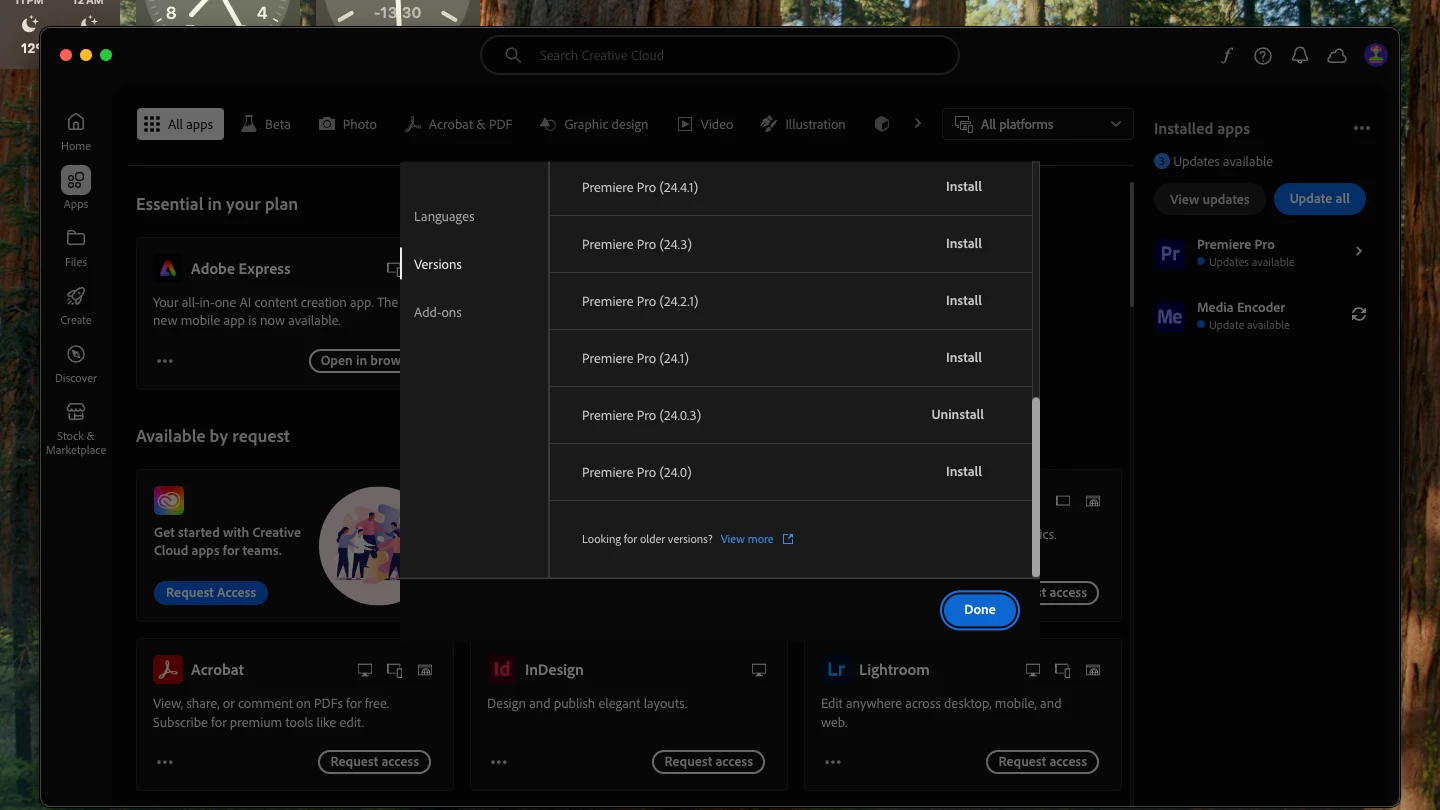Open Stock & Marketplace in sidebar
The height and width of the screenshot is (810, 1440).
(x=75, y=428)
